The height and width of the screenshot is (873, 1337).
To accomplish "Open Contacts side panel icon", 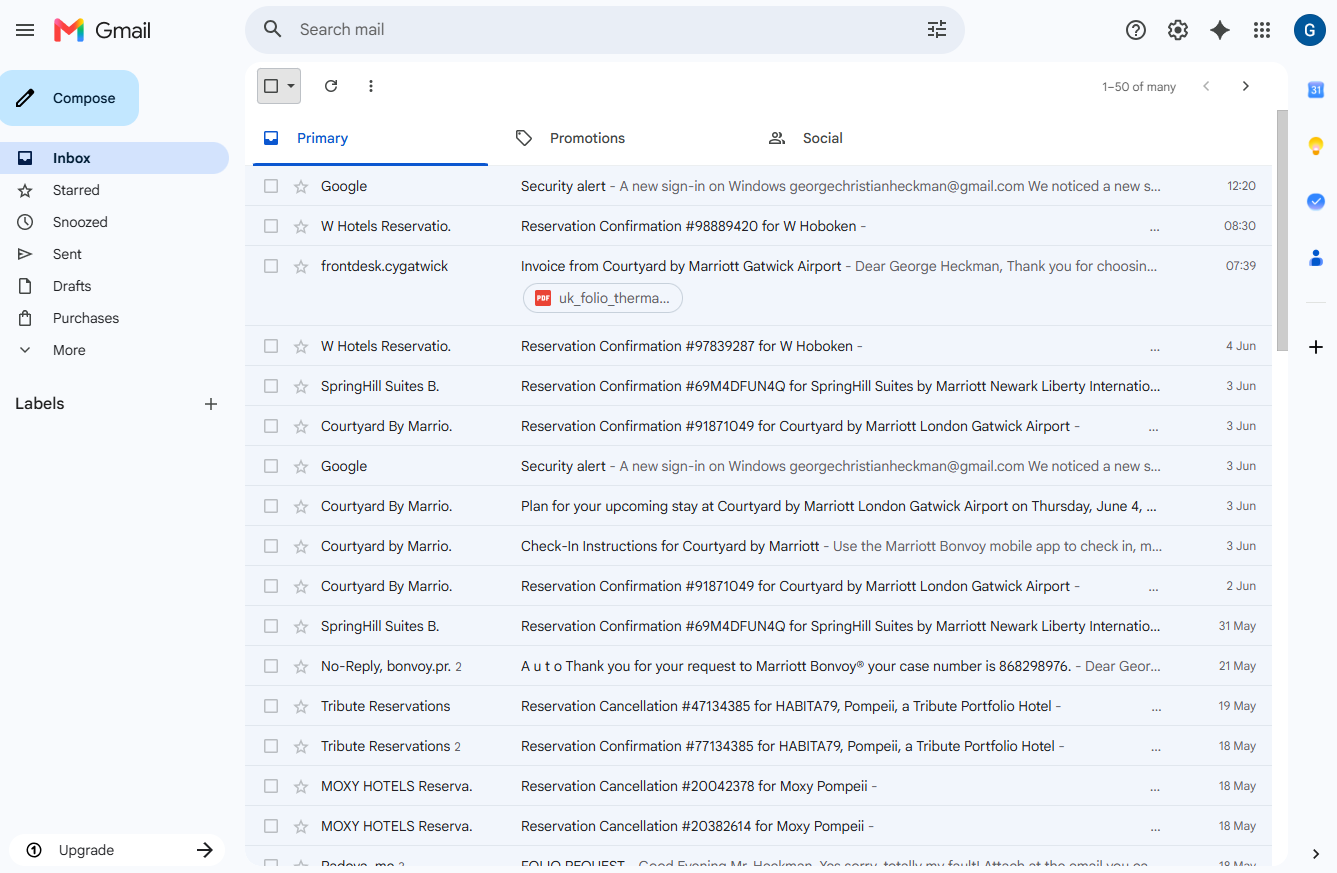I will (1316, 258).
